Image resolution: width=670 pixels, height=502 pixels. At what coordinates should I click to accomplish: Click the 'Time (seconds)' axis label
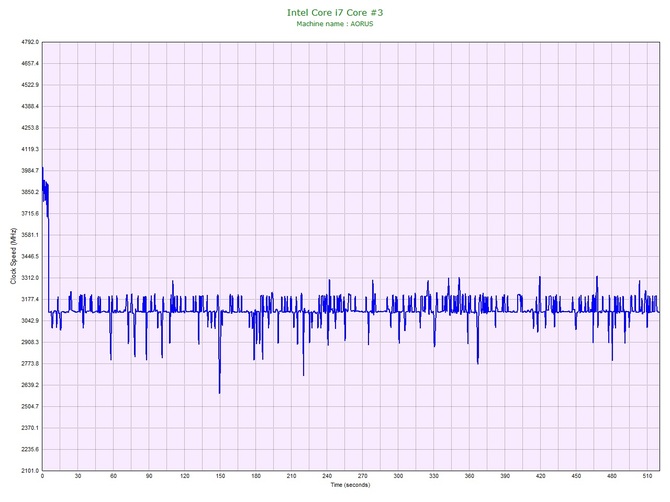(350, 485)
